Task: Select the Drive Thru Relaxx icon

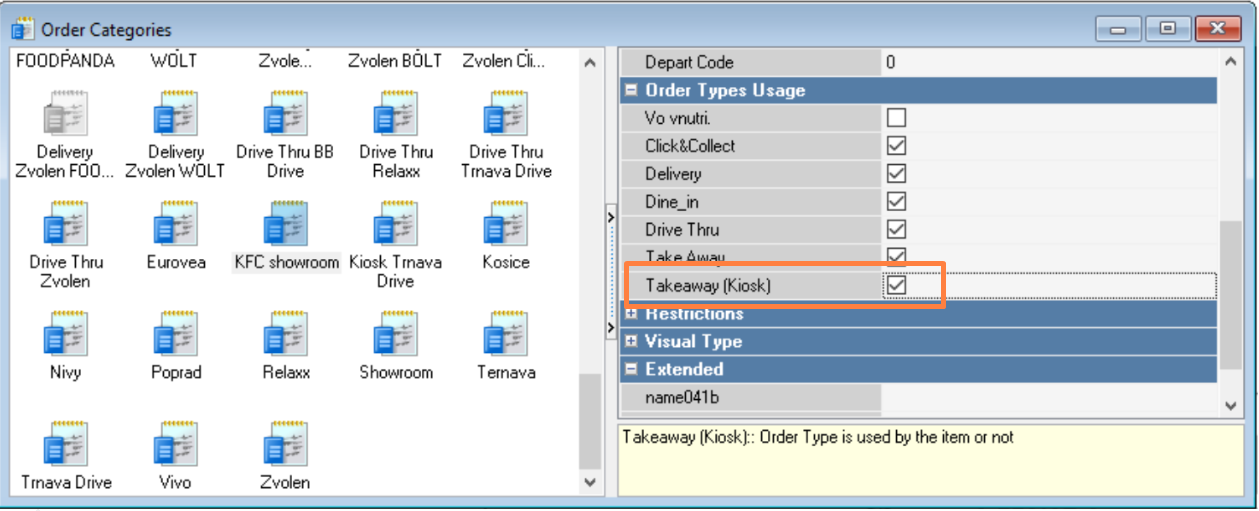Action: (395, 116)
